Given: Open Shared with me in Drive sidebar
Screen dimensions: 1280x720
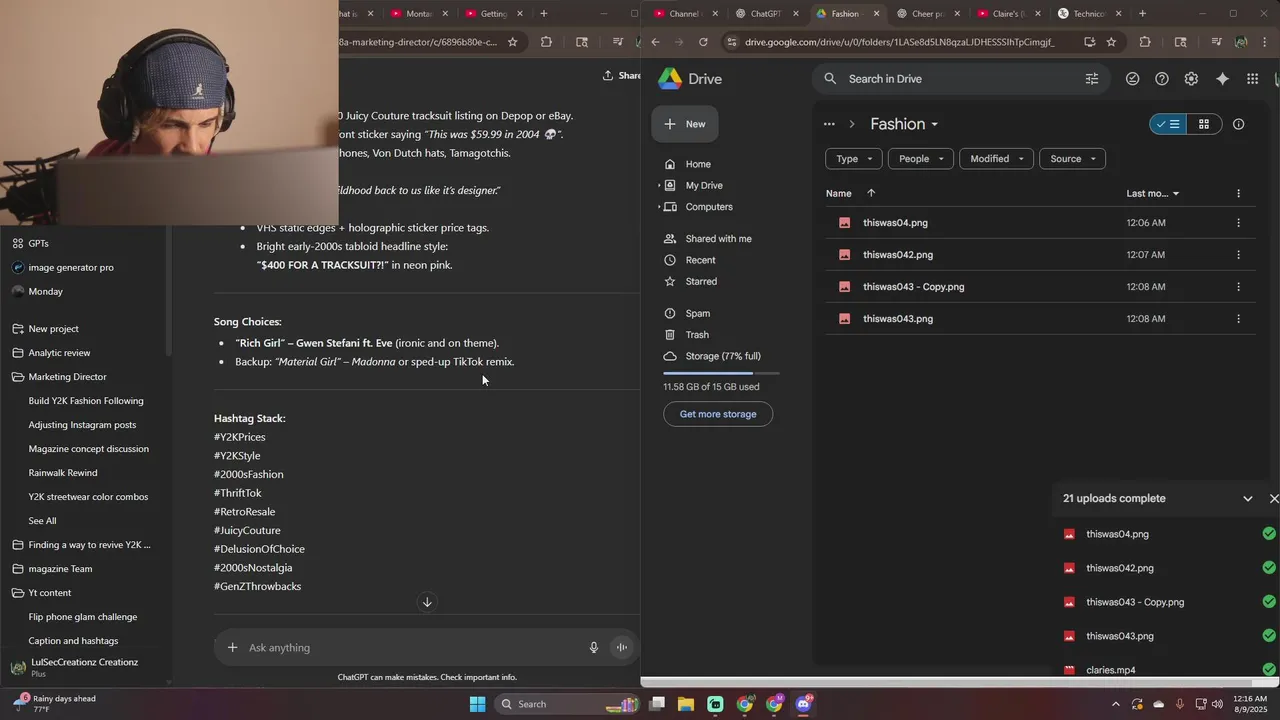Looking at the screenshot, I should 718,239.
